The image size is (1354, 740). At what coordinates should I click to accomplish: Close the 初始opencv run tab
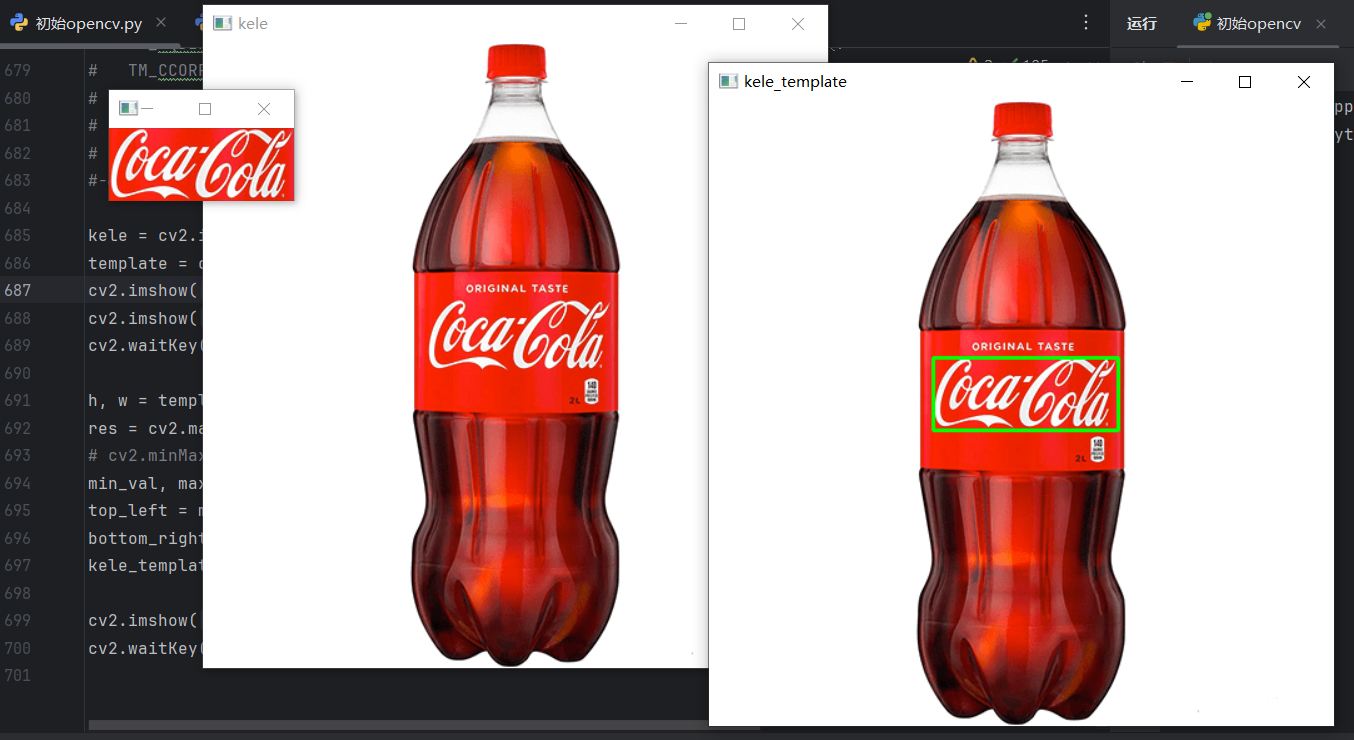click(x=1321, y=24)
